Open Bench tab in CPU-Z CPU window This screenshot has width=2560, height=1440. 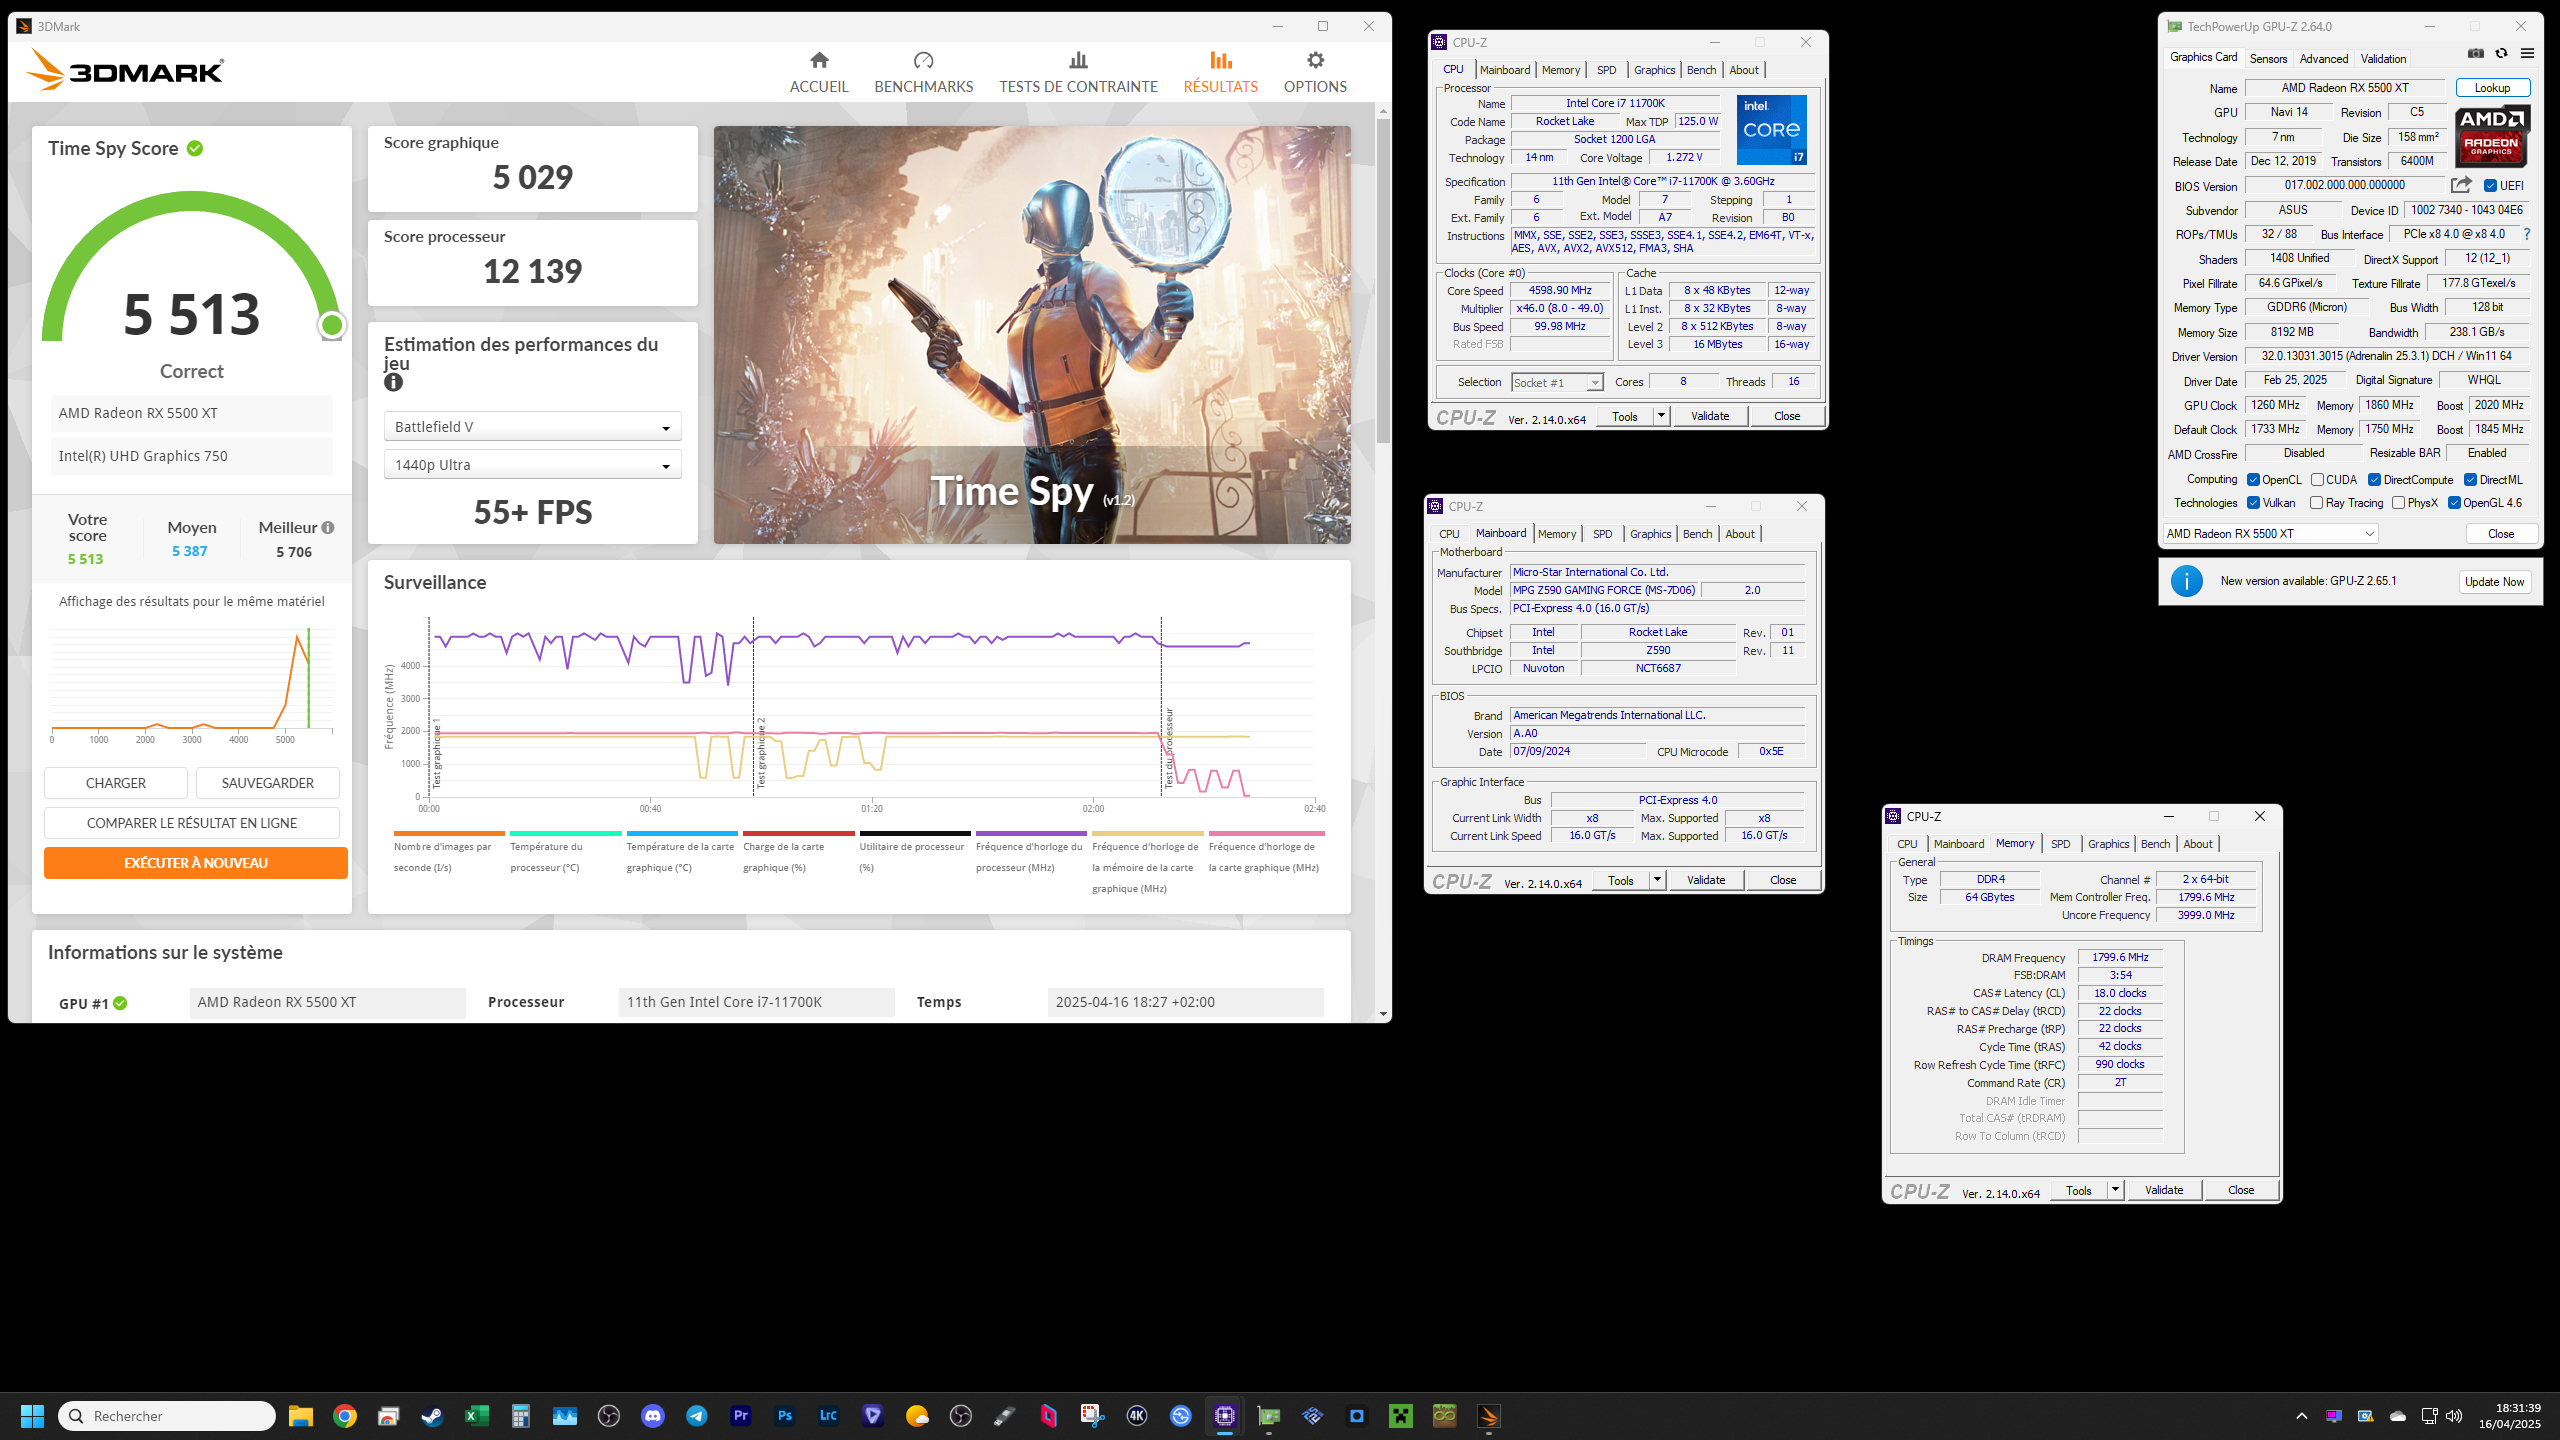(1701, 70)
